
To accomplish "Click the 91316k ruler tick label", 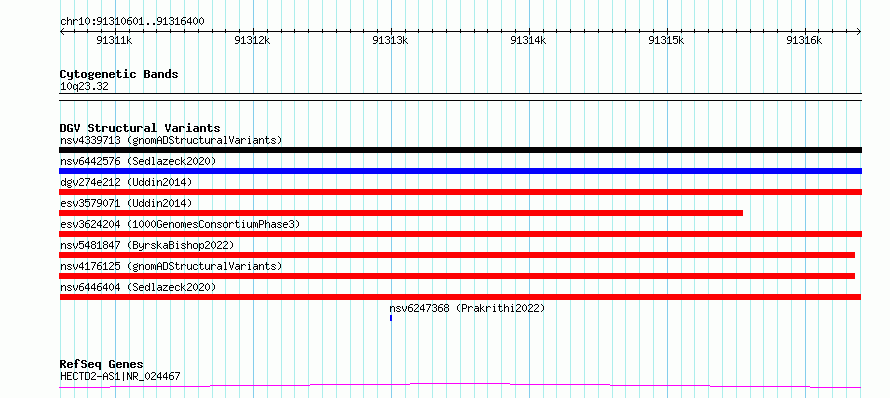I will (804, 40).
